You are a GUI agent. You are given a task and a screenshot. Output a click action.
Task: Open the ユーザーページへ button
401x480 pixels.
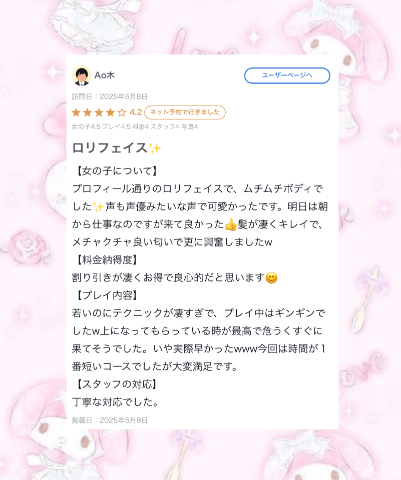287,75
